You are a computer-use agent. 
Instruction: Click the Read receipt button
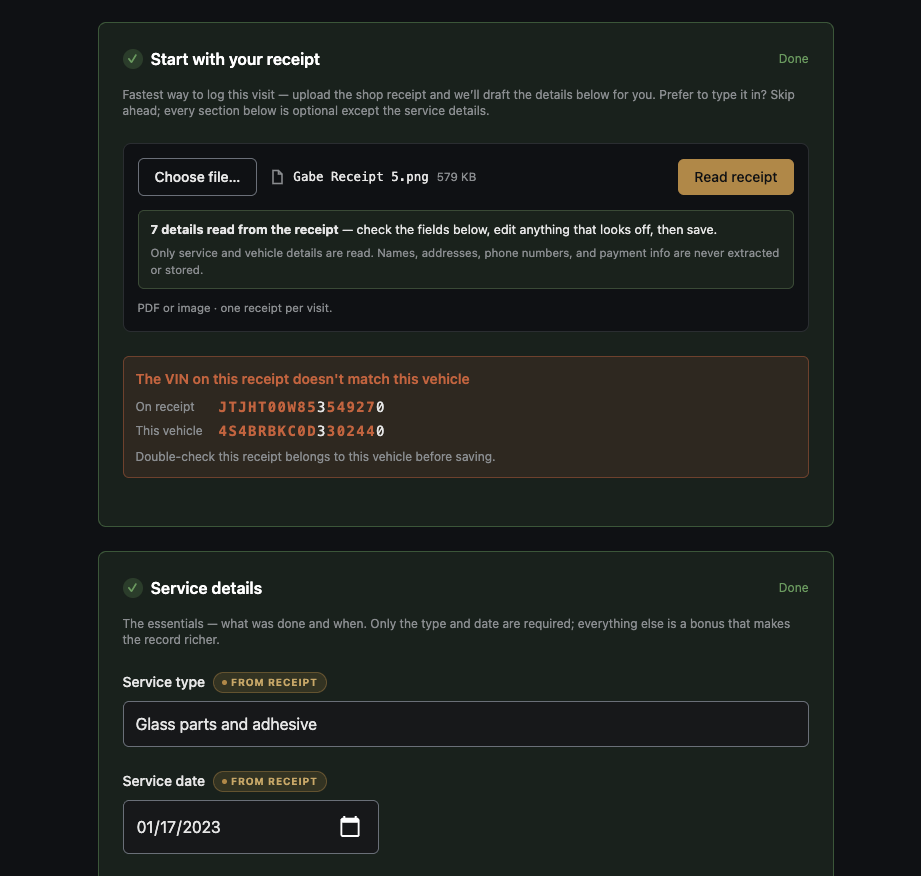click(735, 177)
